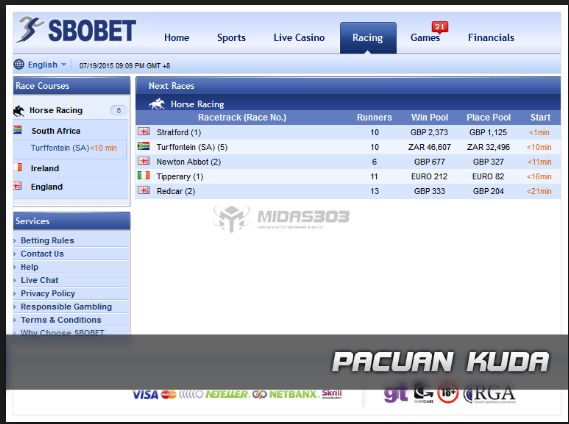Click the date and time display
Viewport: 569px width, 424px height.
point(124,66)
